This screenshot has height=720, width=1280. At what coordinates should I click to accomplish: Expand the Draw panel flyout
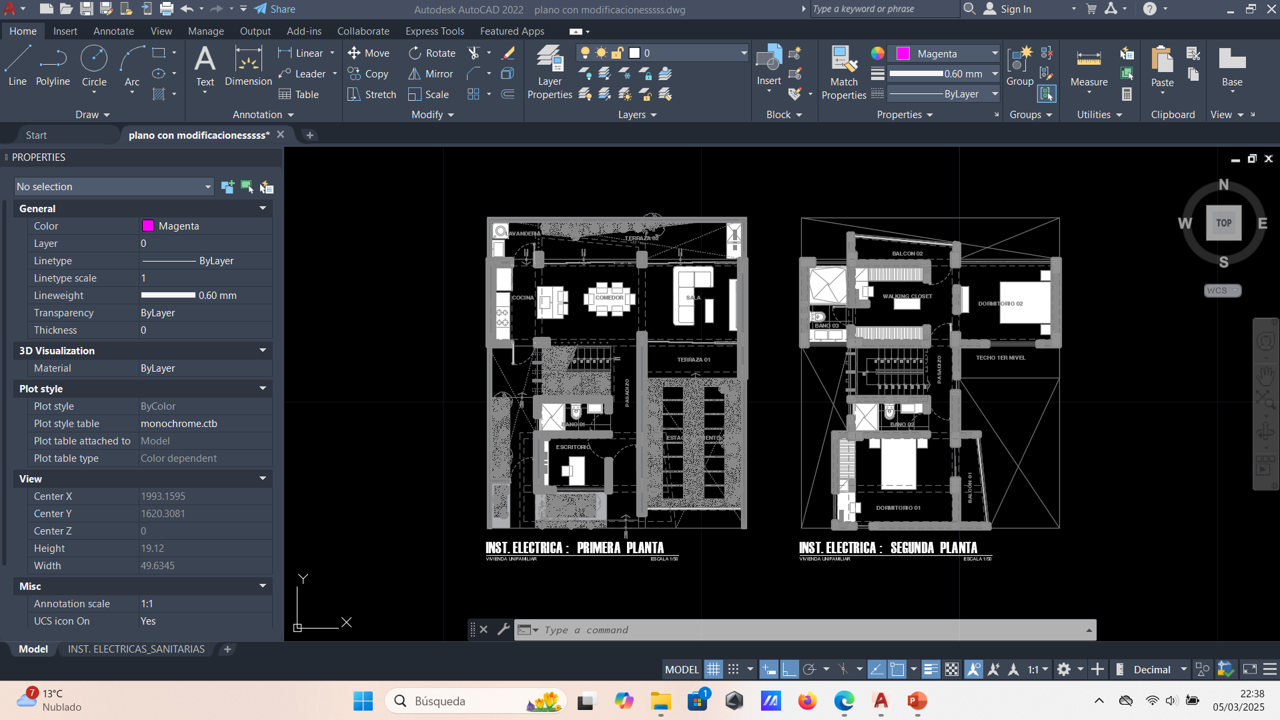pyautogui.click(x=93, y=114)
